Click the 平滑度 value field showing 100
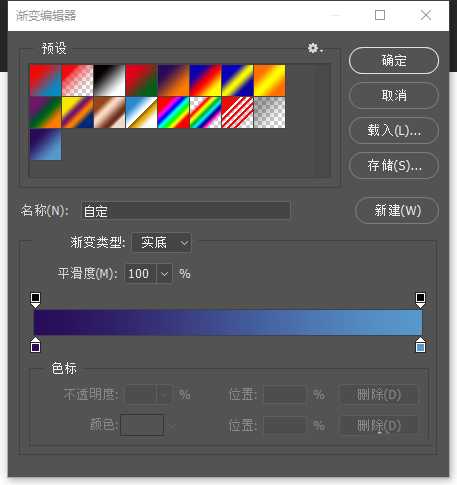 click(140, 274)
